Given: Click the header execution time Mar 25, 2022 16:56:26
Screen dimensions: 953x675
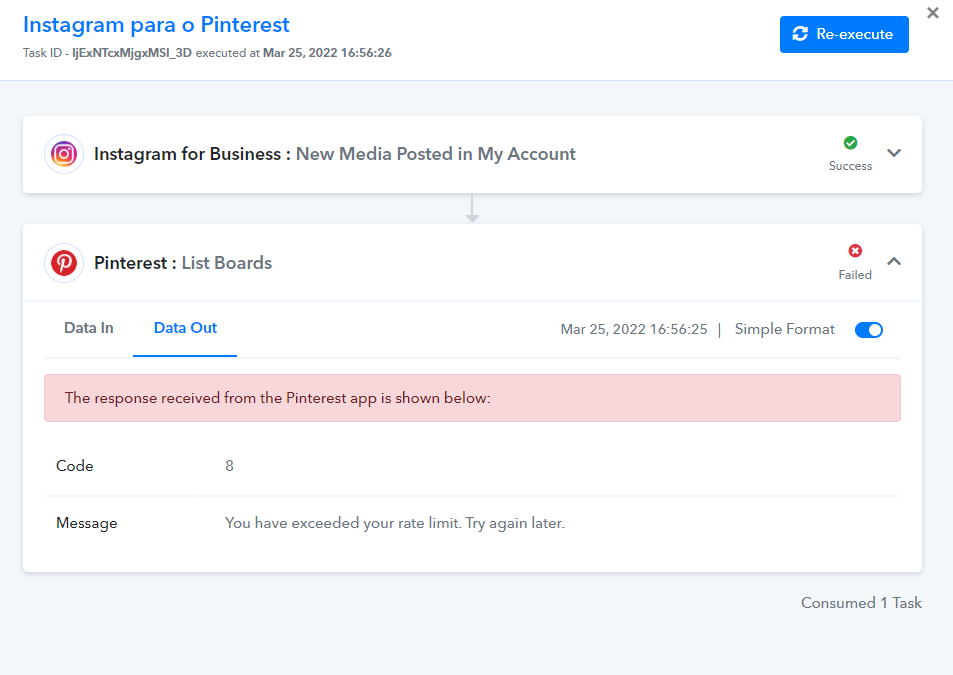Looking at the screenshot, I should coord(327,53).
